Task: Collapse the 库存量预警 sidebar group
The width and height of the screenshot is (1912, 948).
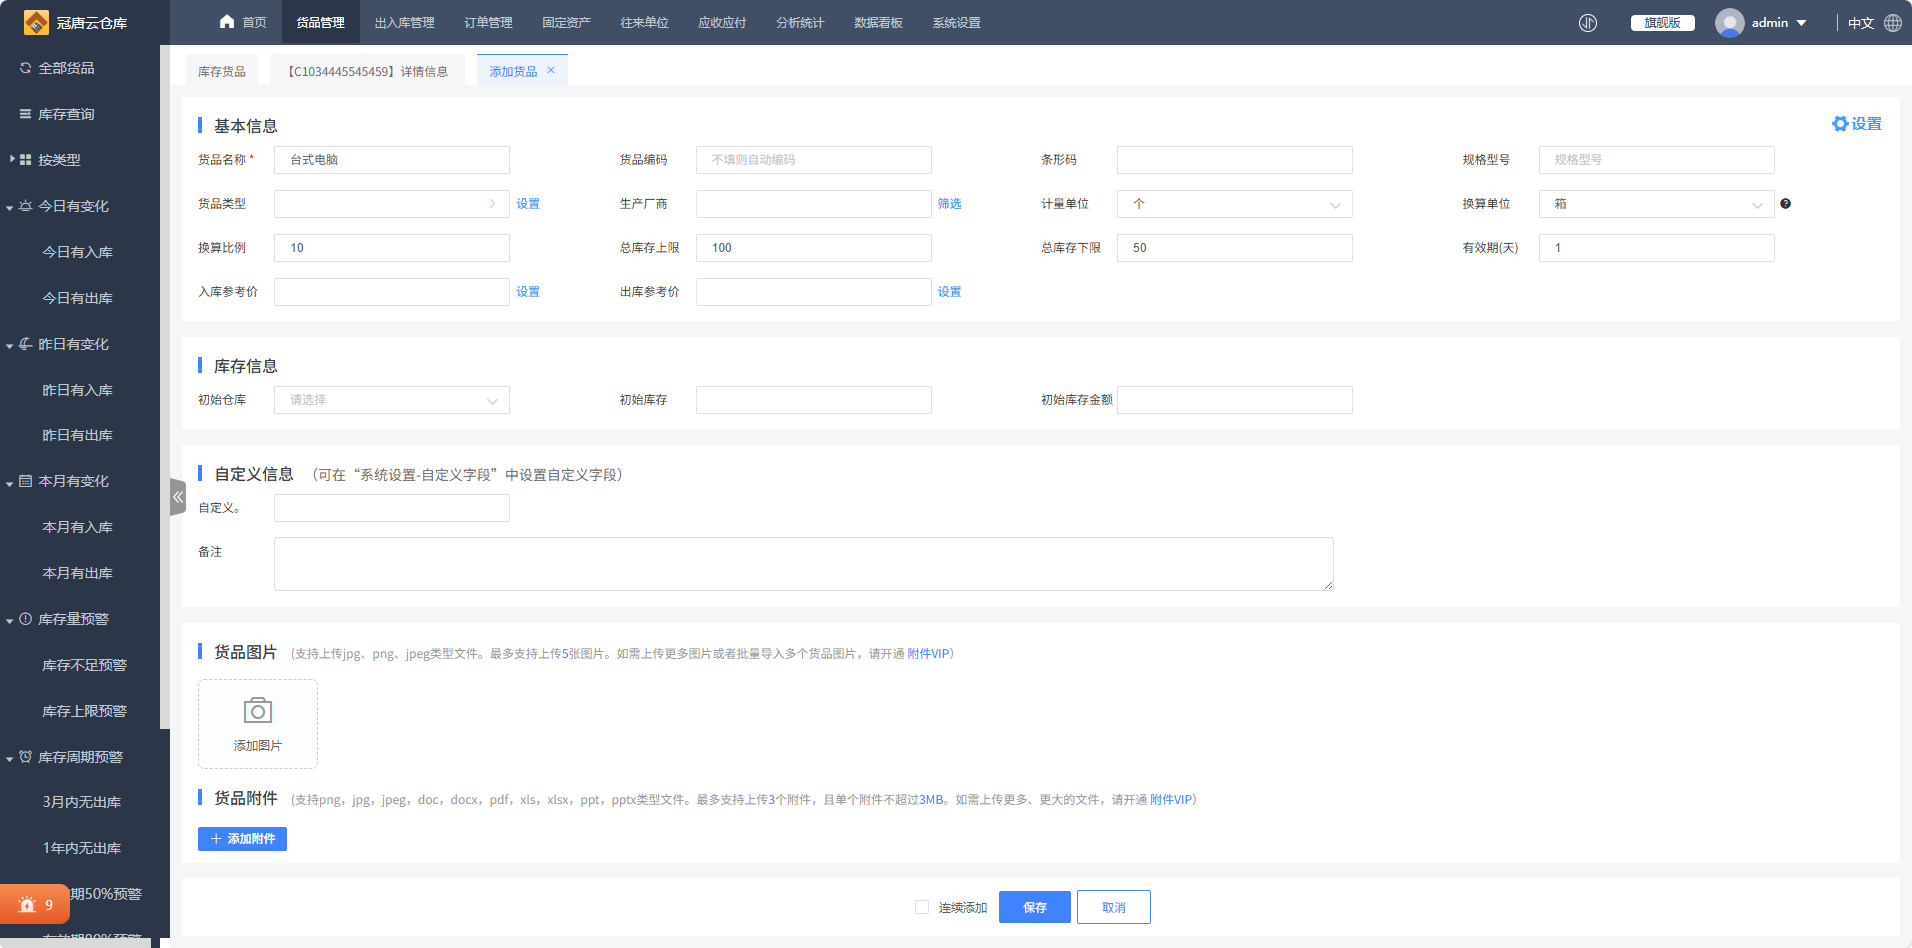Action: click(10, 621)
